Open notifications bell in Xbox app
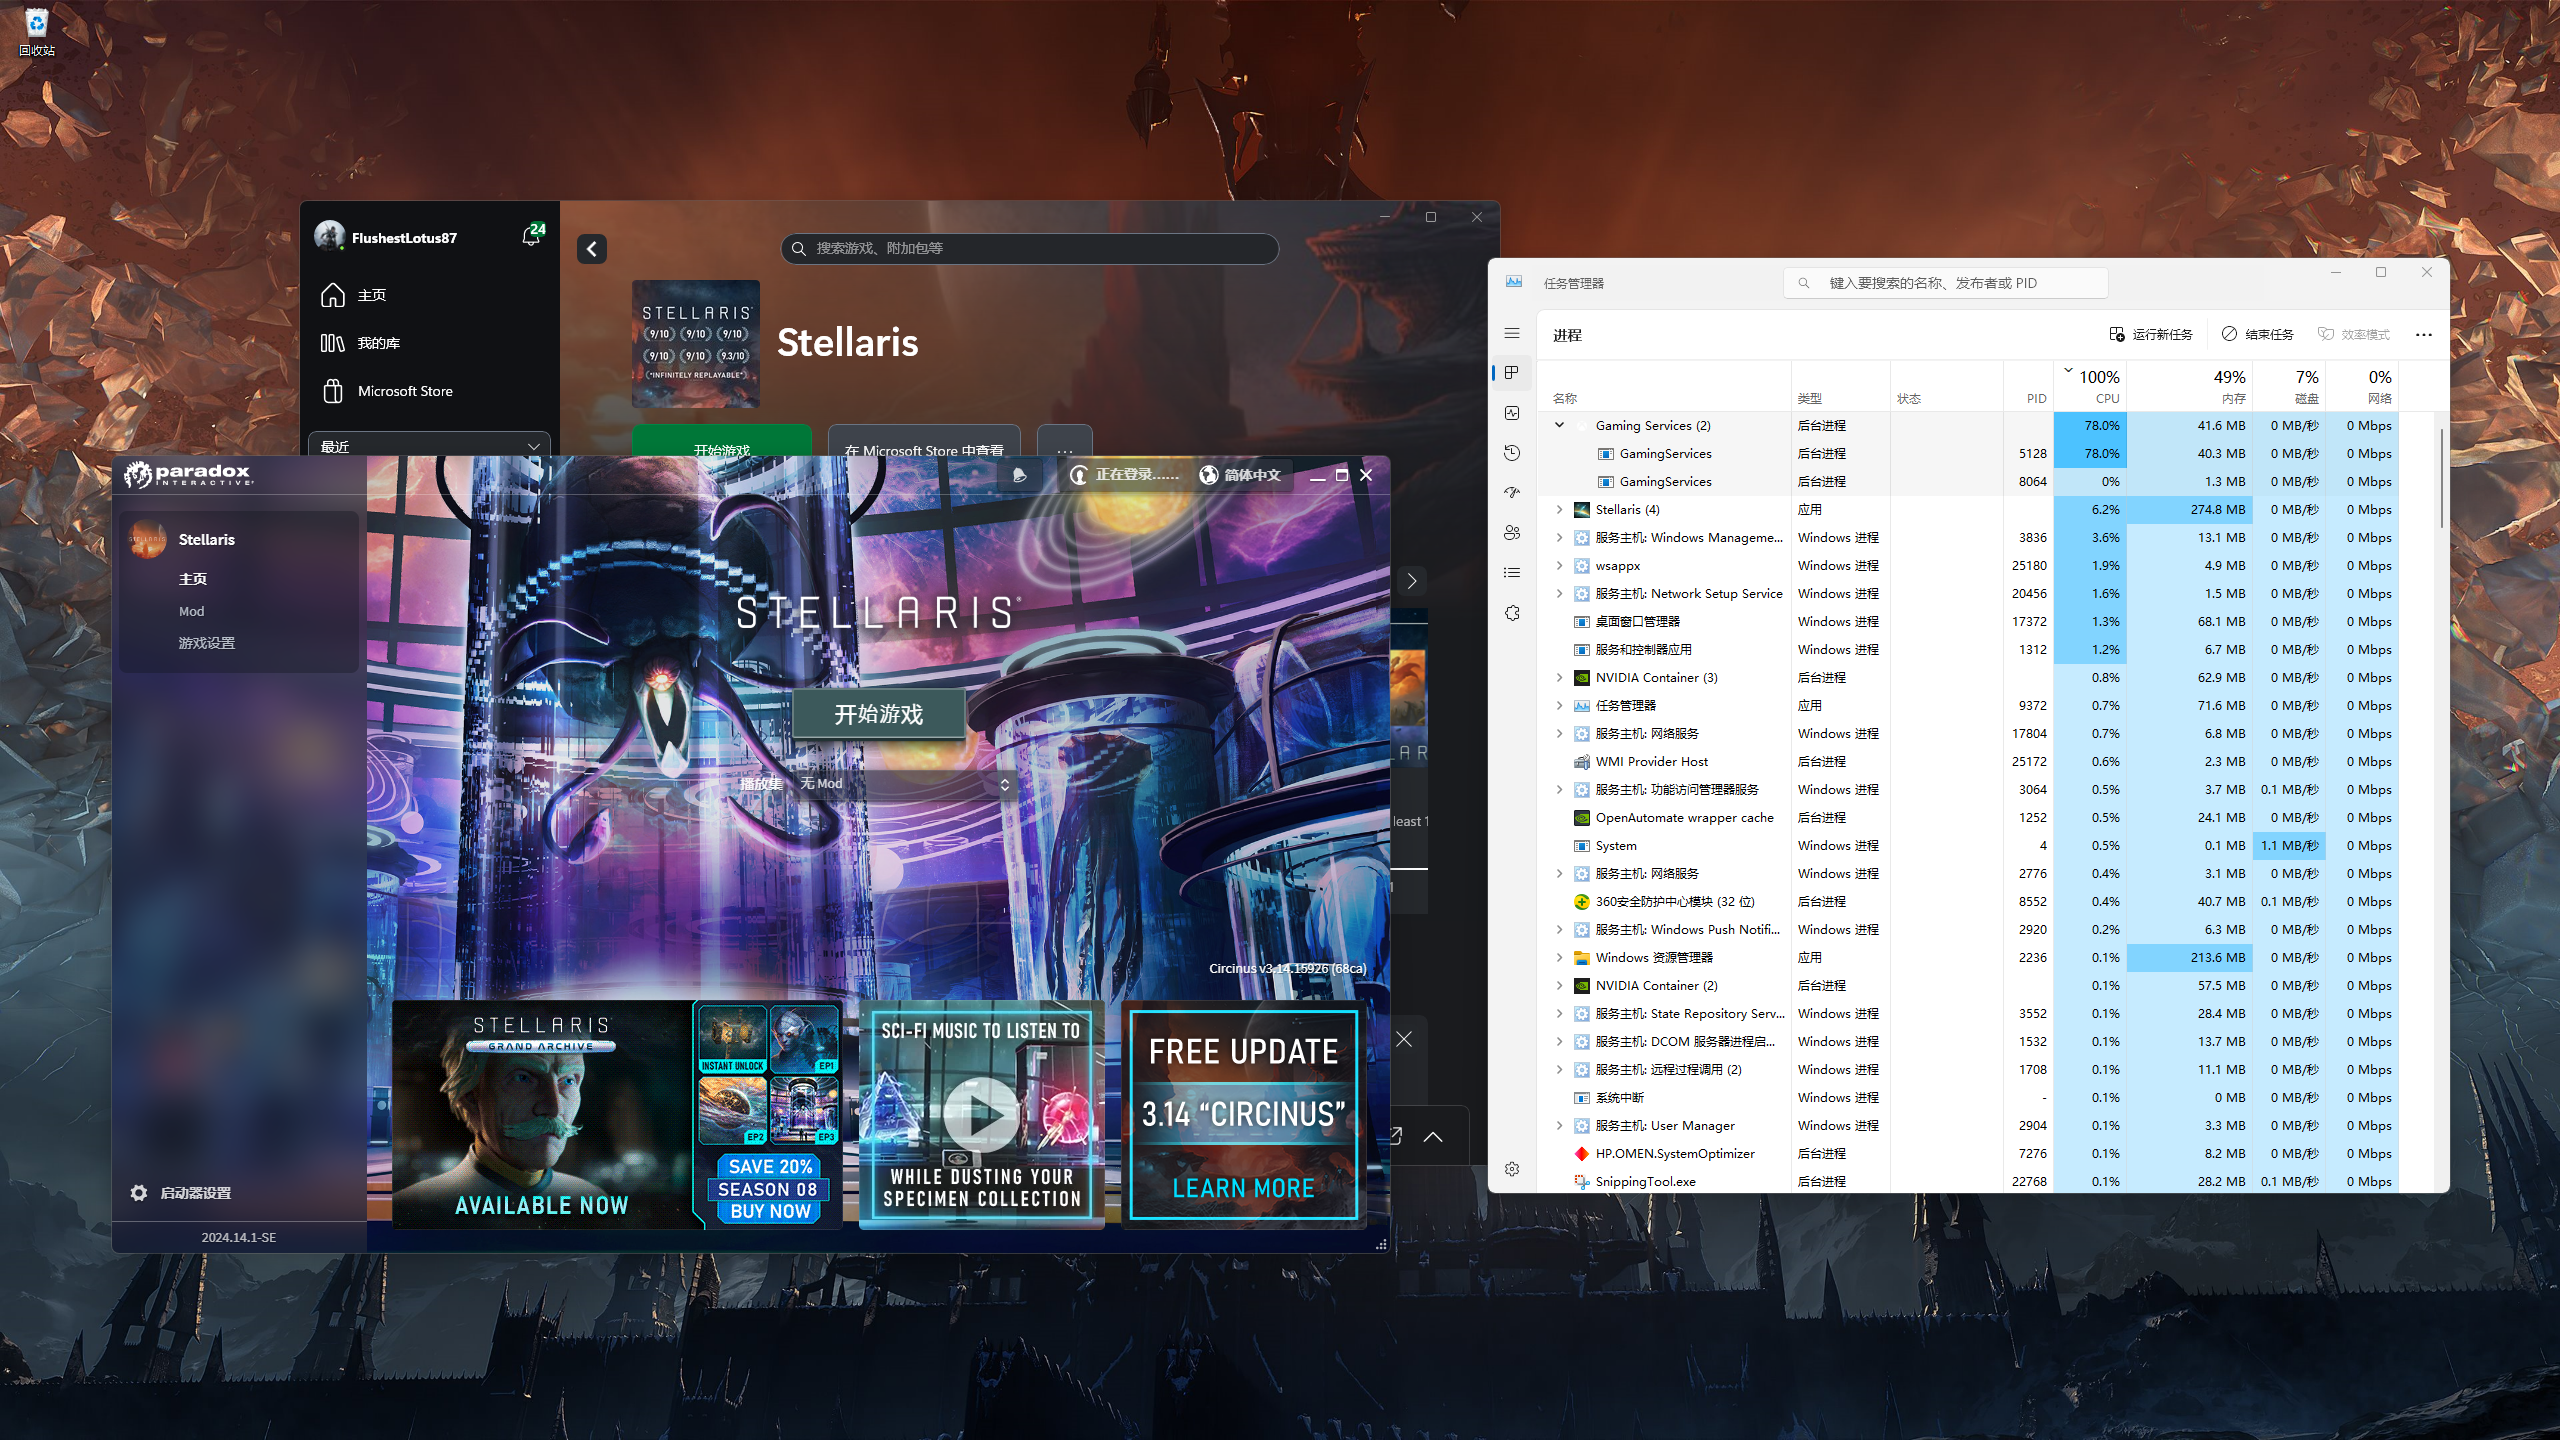The height and width of the screenshot is (1440, 2560). point(531,236)
